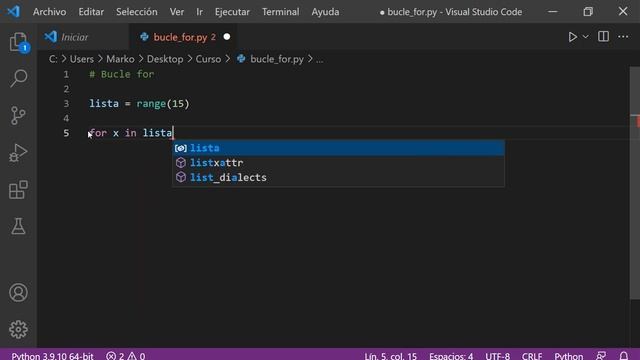Open the Selección menu
The height and width of the screenshot is (360, 640).
[137, 12]
